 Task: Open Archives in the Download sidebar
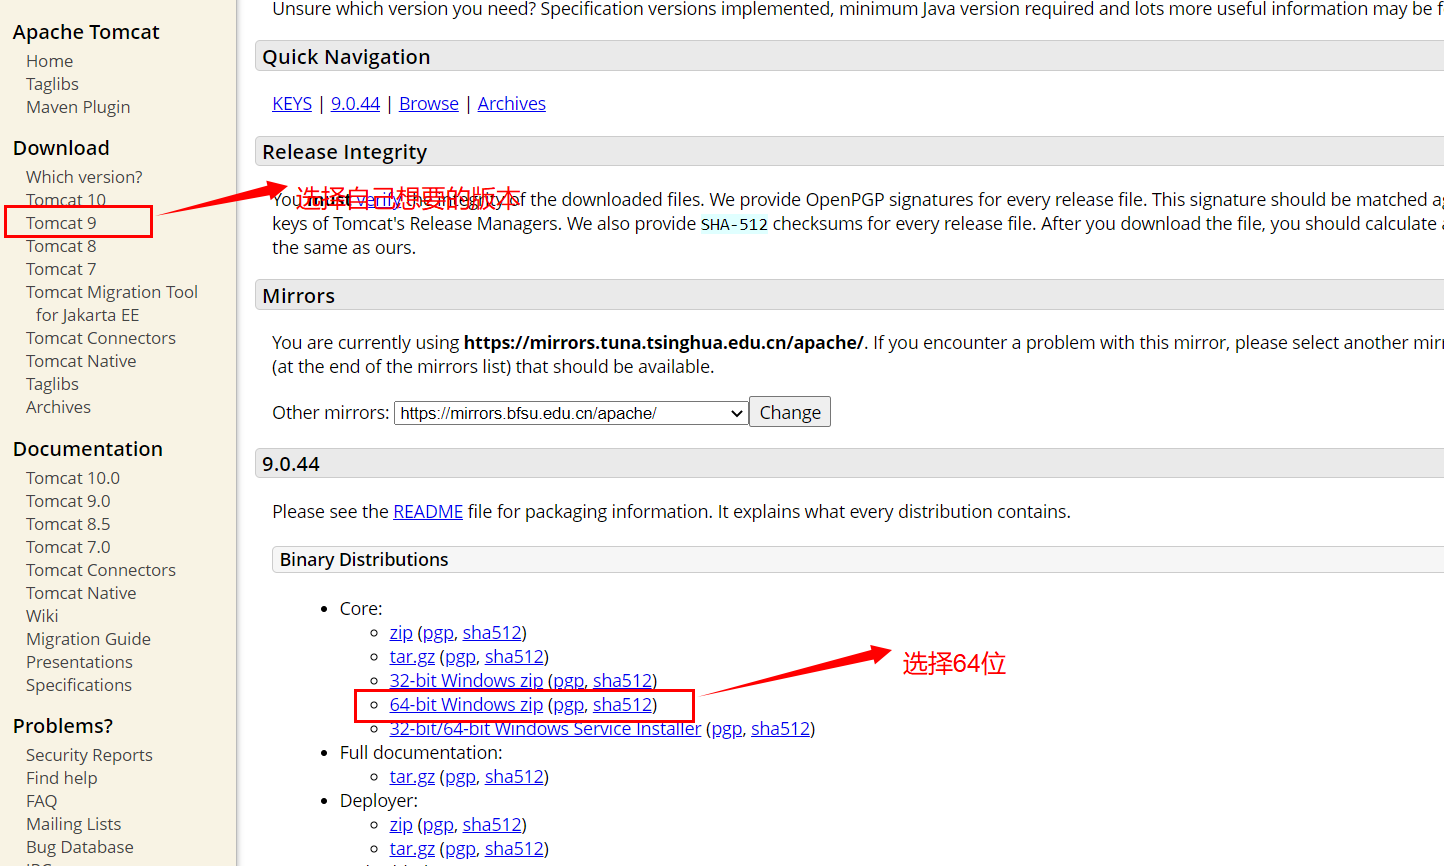58,407
